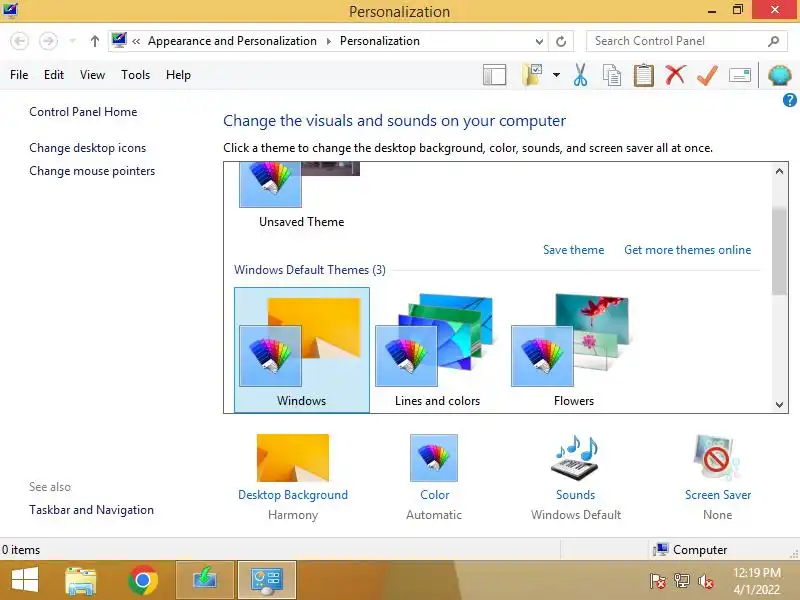
Task: Refresh the Personalization page
Action: click(x=561, y=41)
